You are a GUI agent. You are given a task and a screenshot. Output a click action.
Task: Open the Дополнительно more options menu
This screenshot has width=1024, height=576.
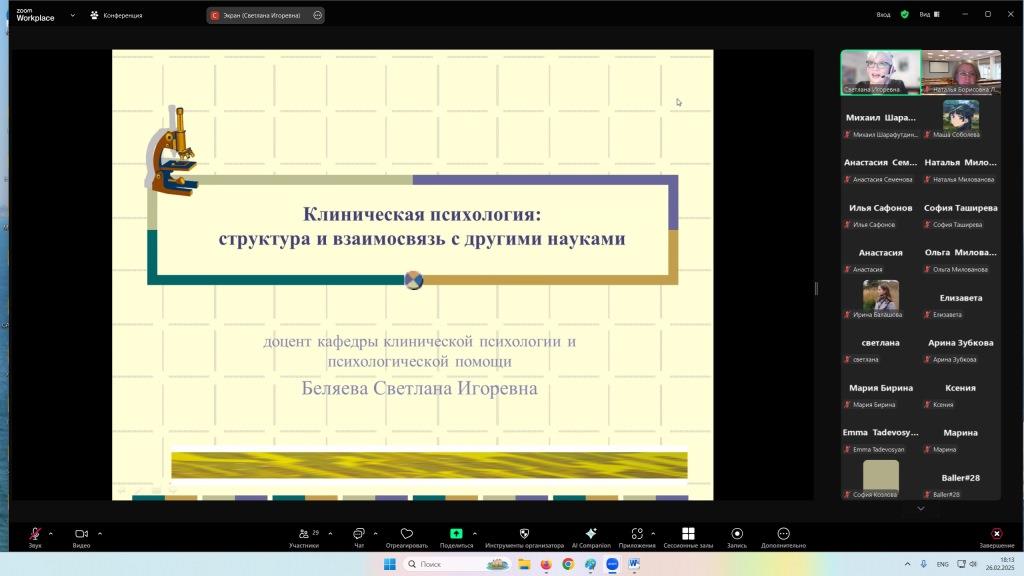pos(784,537)
